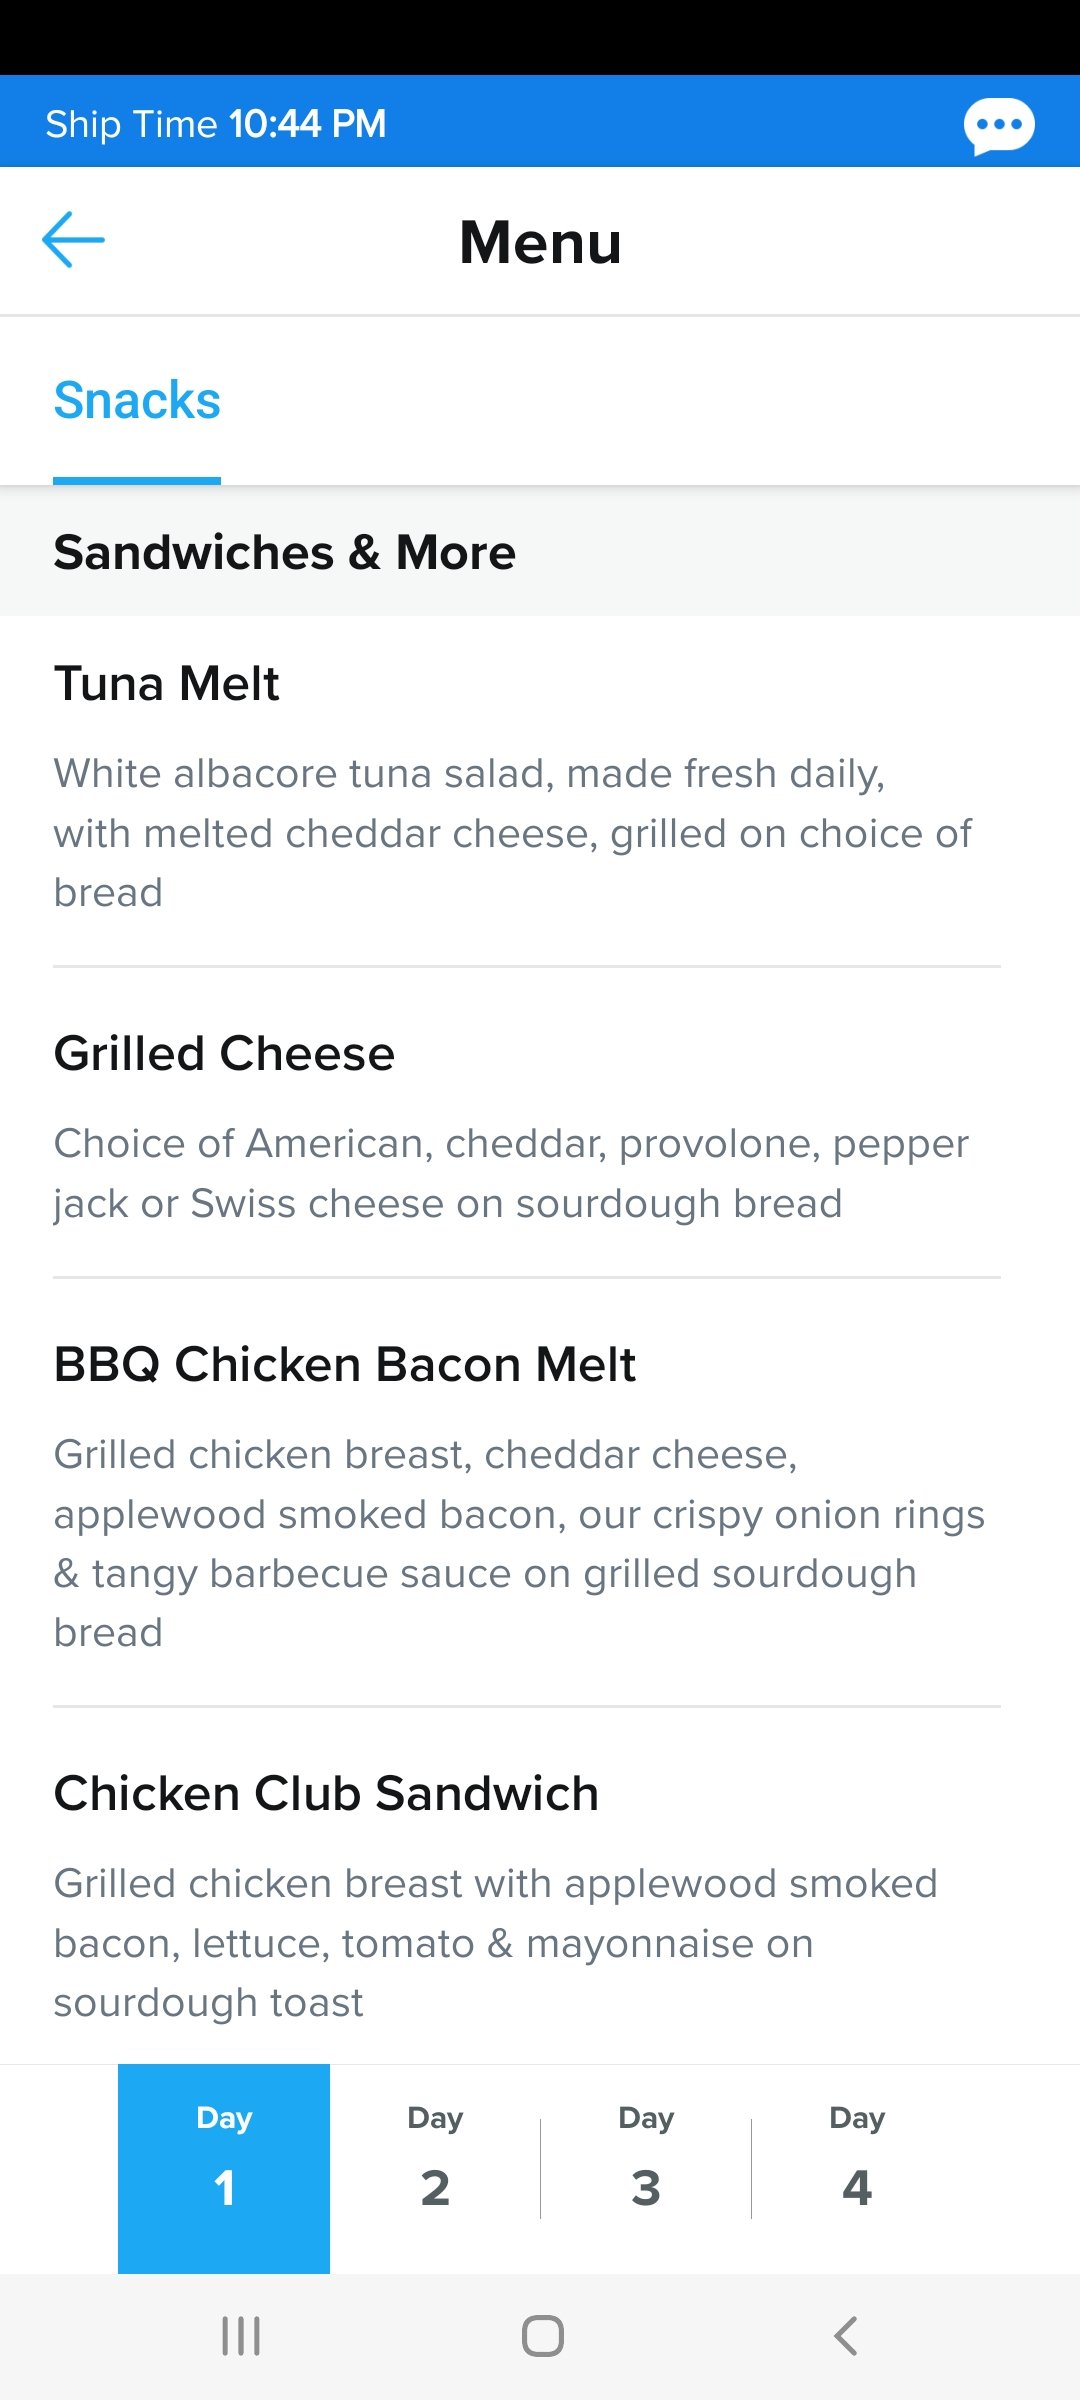Screen dimensions: 1080x2400
Task: Select the Snacks tab
Action: [137, 401]
